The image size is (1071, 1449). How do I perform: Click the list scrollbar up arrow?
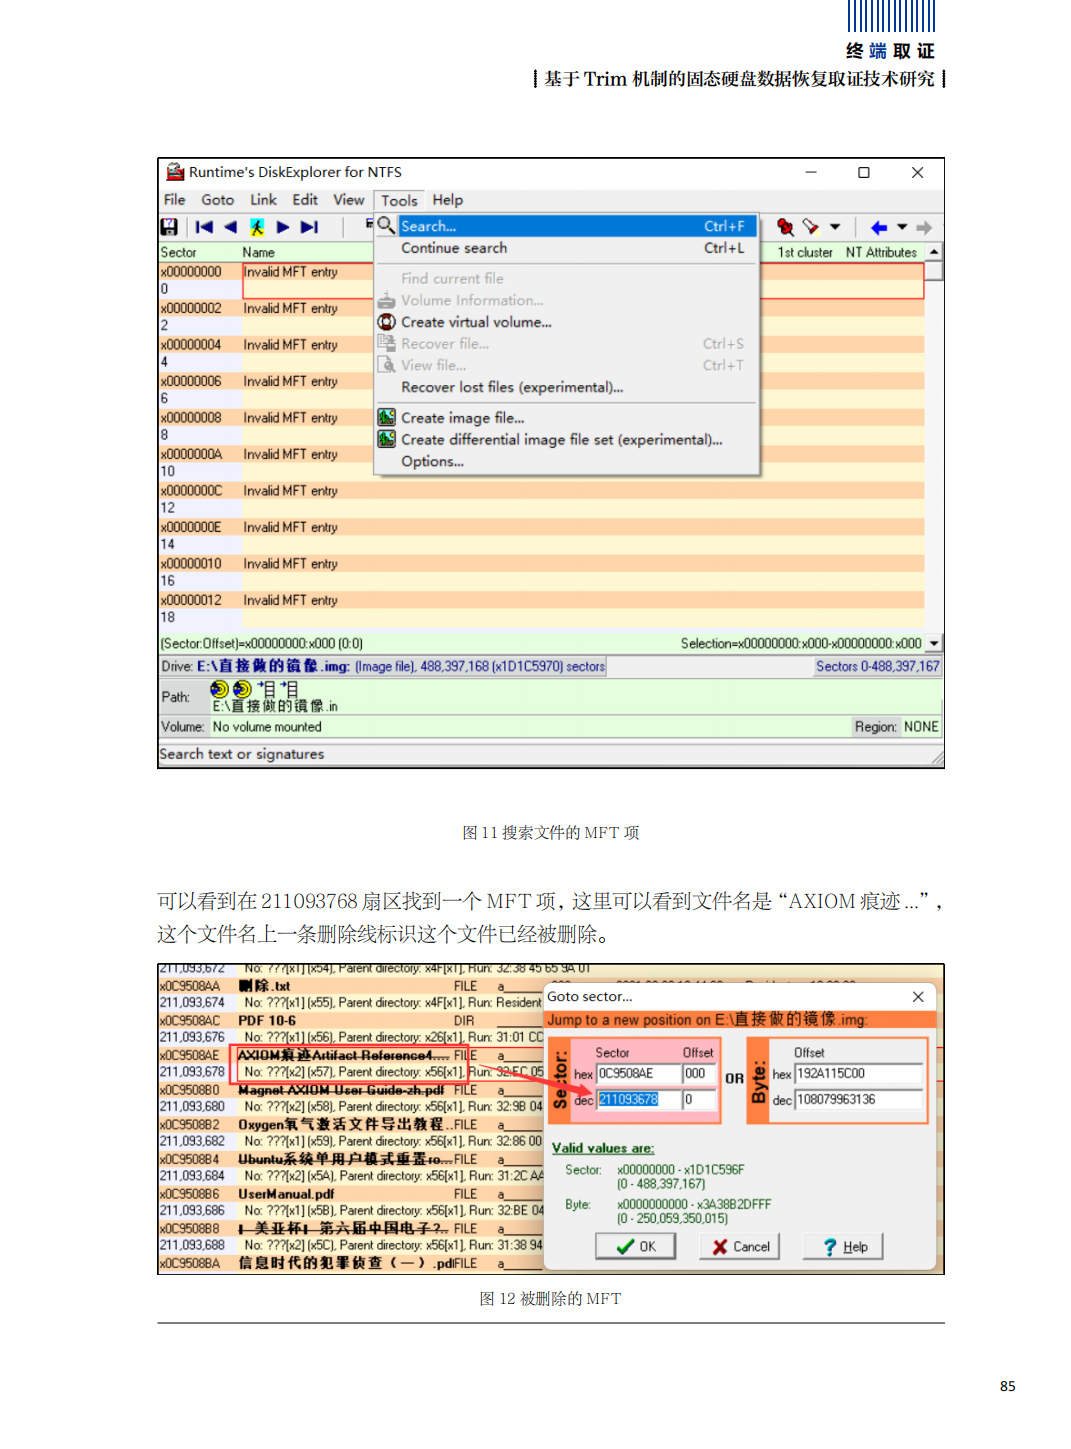click(x=934, y=252)
